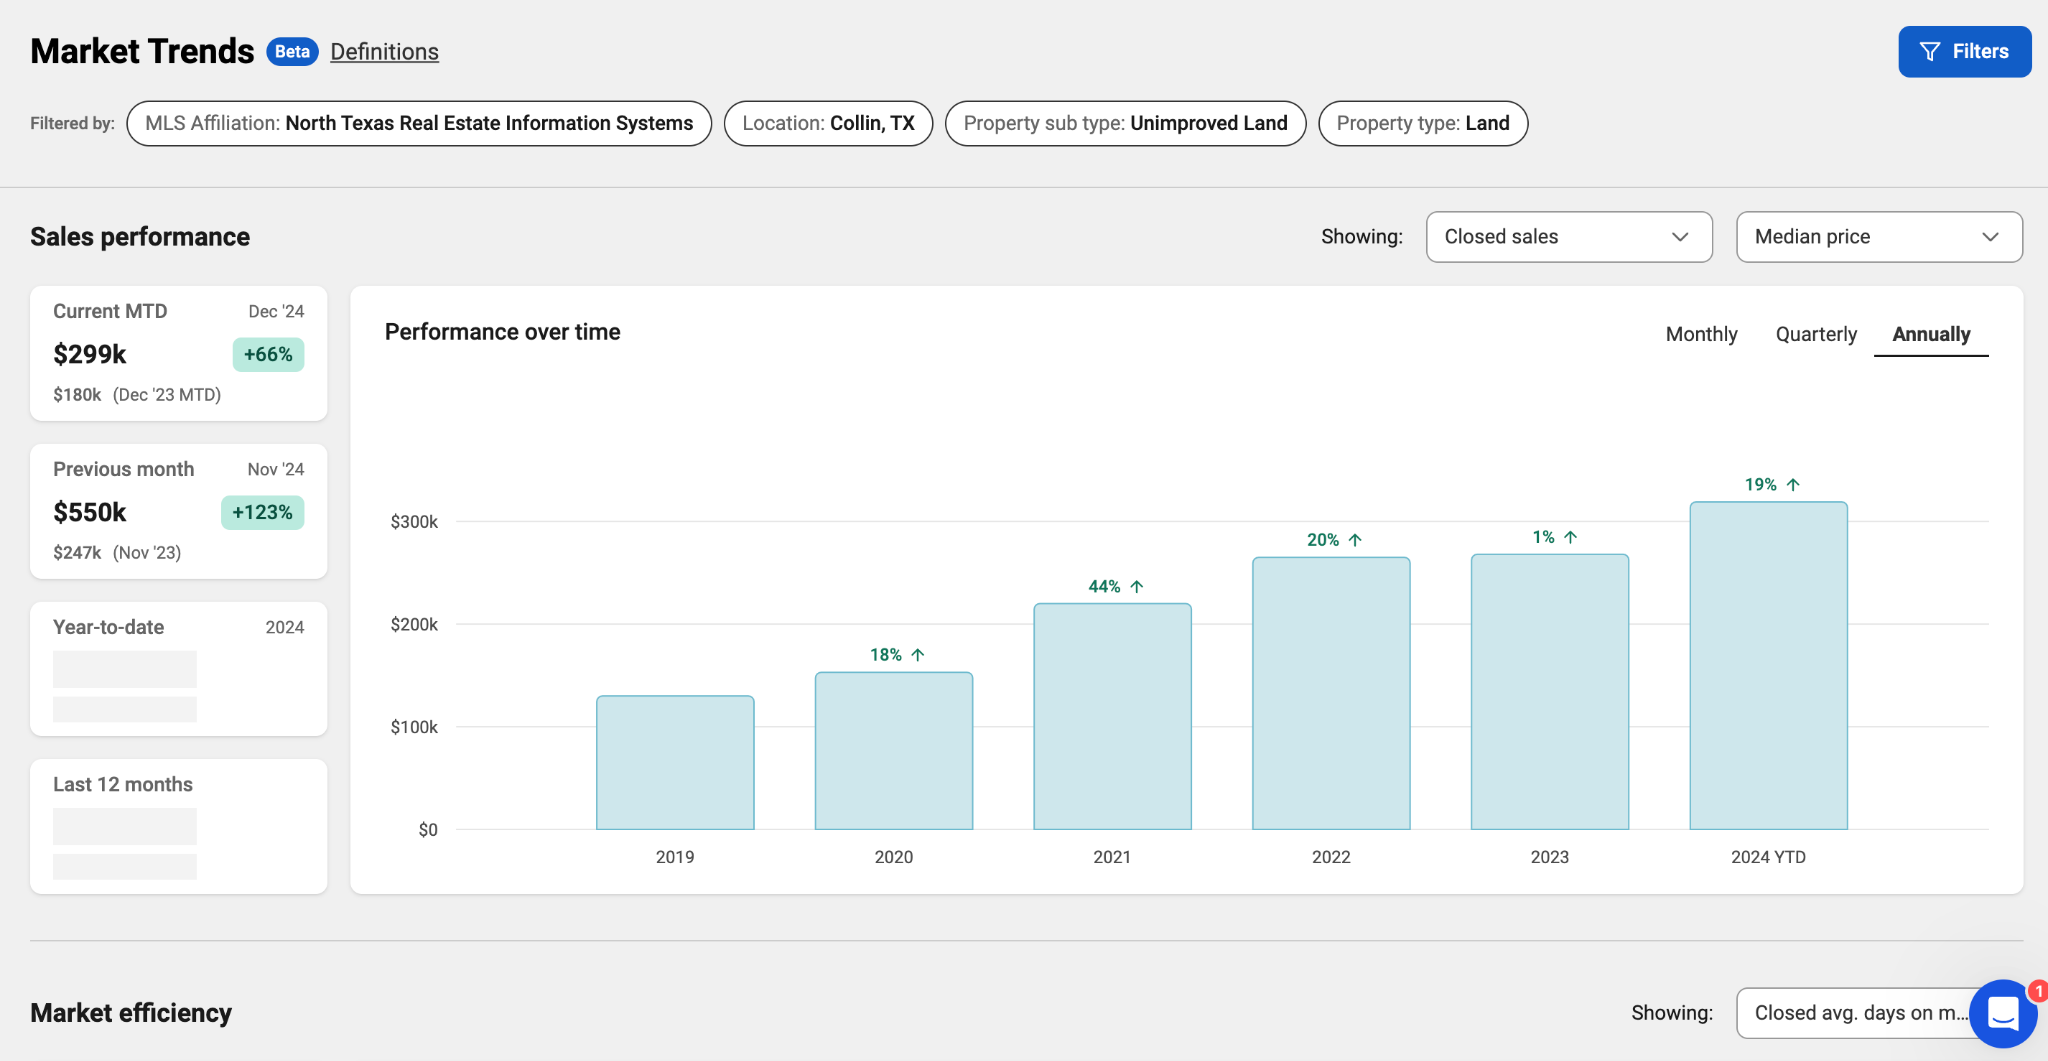
Task: Select the Previous month $550k card
Action: 179,511
